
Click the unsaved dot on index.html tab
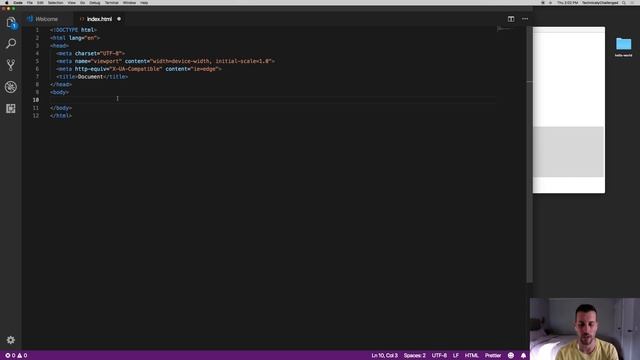point(119,19)
